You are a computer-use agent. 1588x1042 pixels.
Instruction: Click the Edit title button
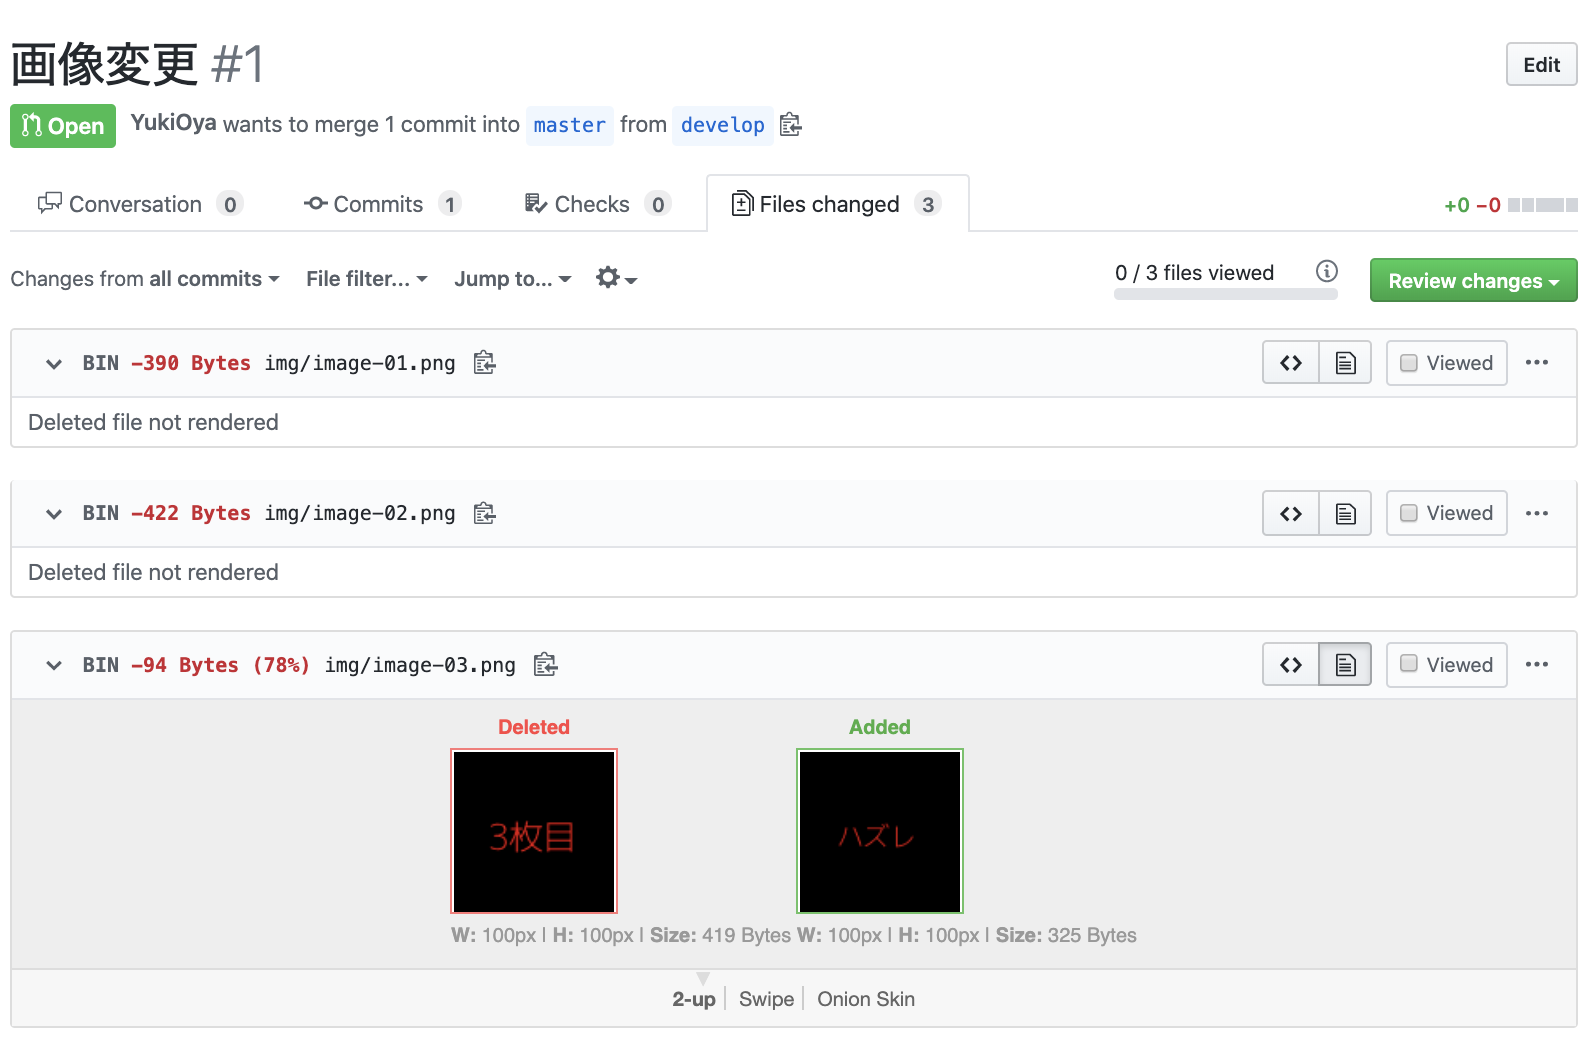click(1541, 65)
